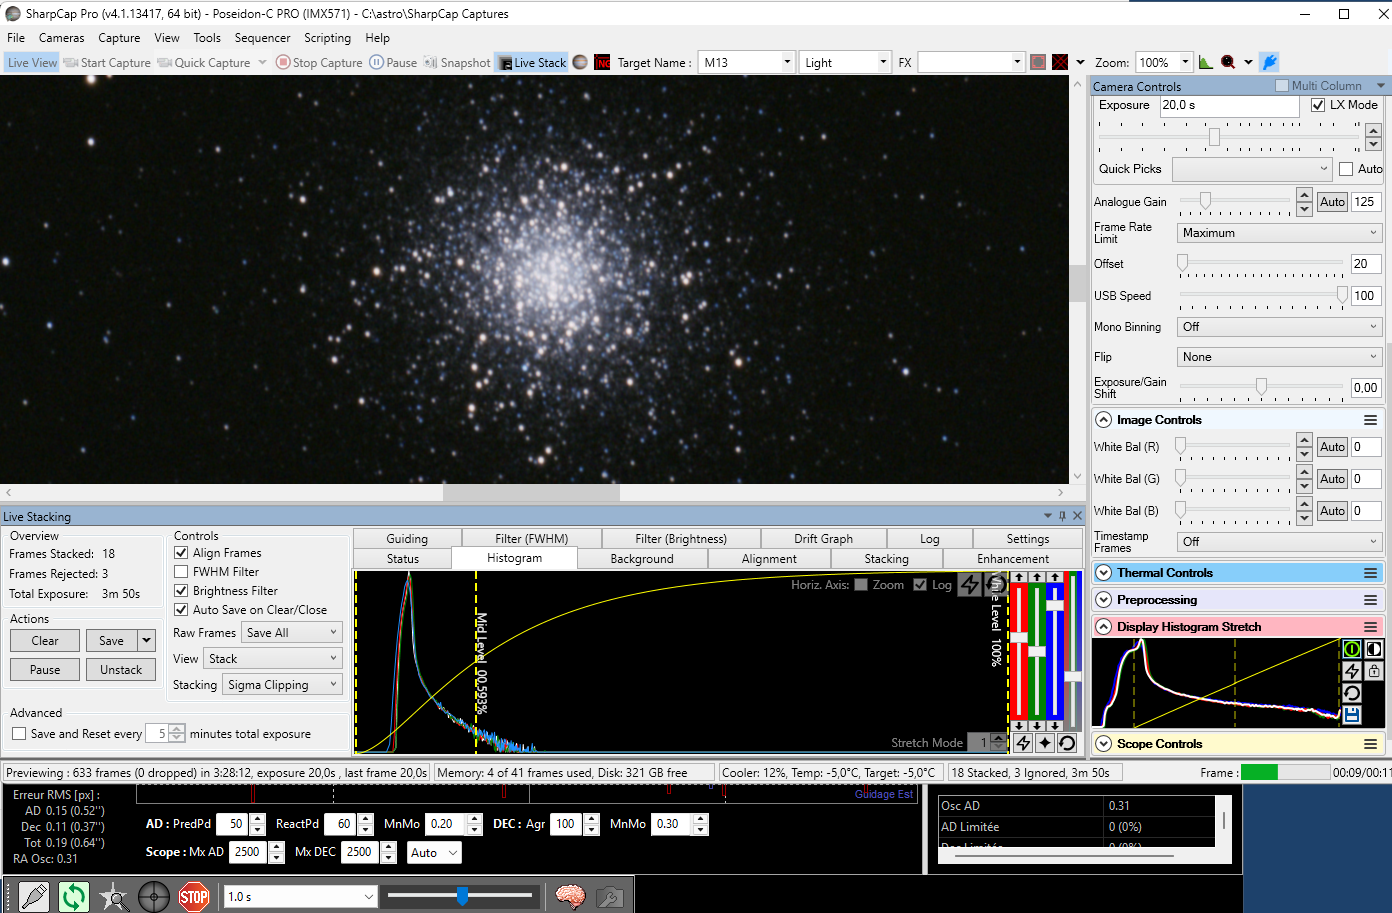Viewport: 1392px width, 913px height.
Task: Click the reset icon below RGB sliders
Action: click(x=1067, y=743)
